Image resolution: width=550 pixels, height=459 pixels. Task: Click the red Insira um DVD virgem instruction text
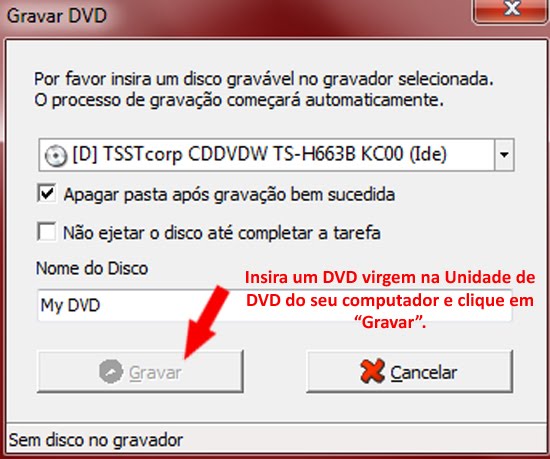(390, 300)
